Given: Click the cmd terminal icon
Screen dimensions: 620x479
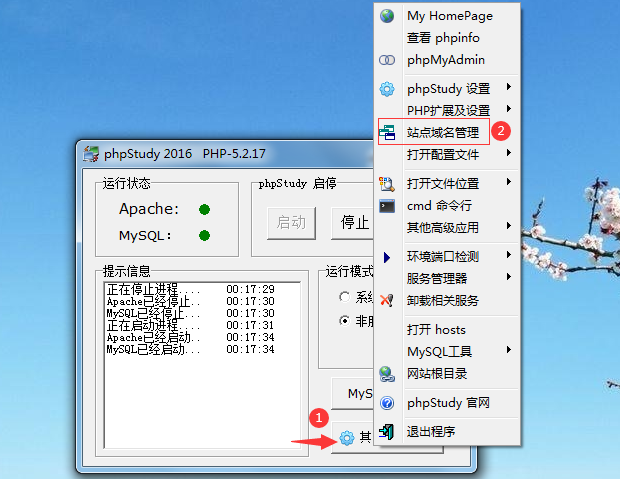Looking at the screenshot, I should 387,206.
